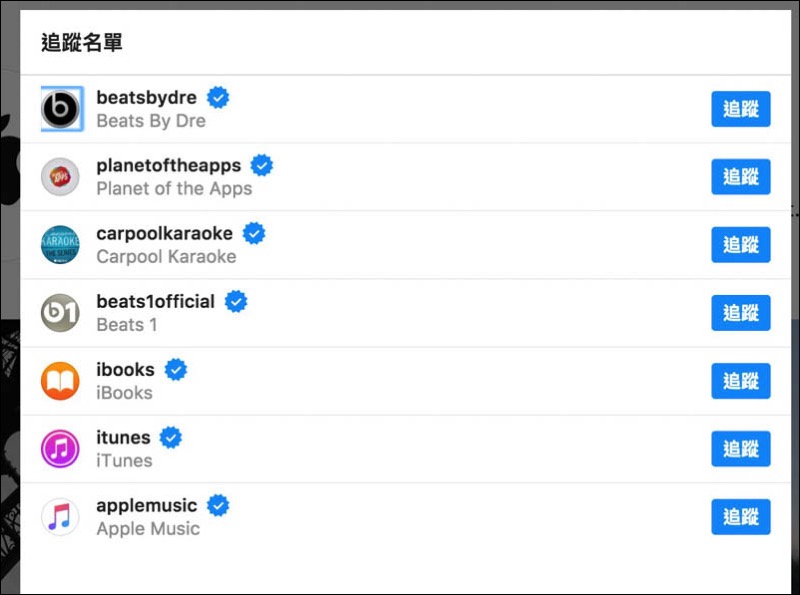
Task: Open the beatsbydre profile picture
Action: (x=61, y=109)
